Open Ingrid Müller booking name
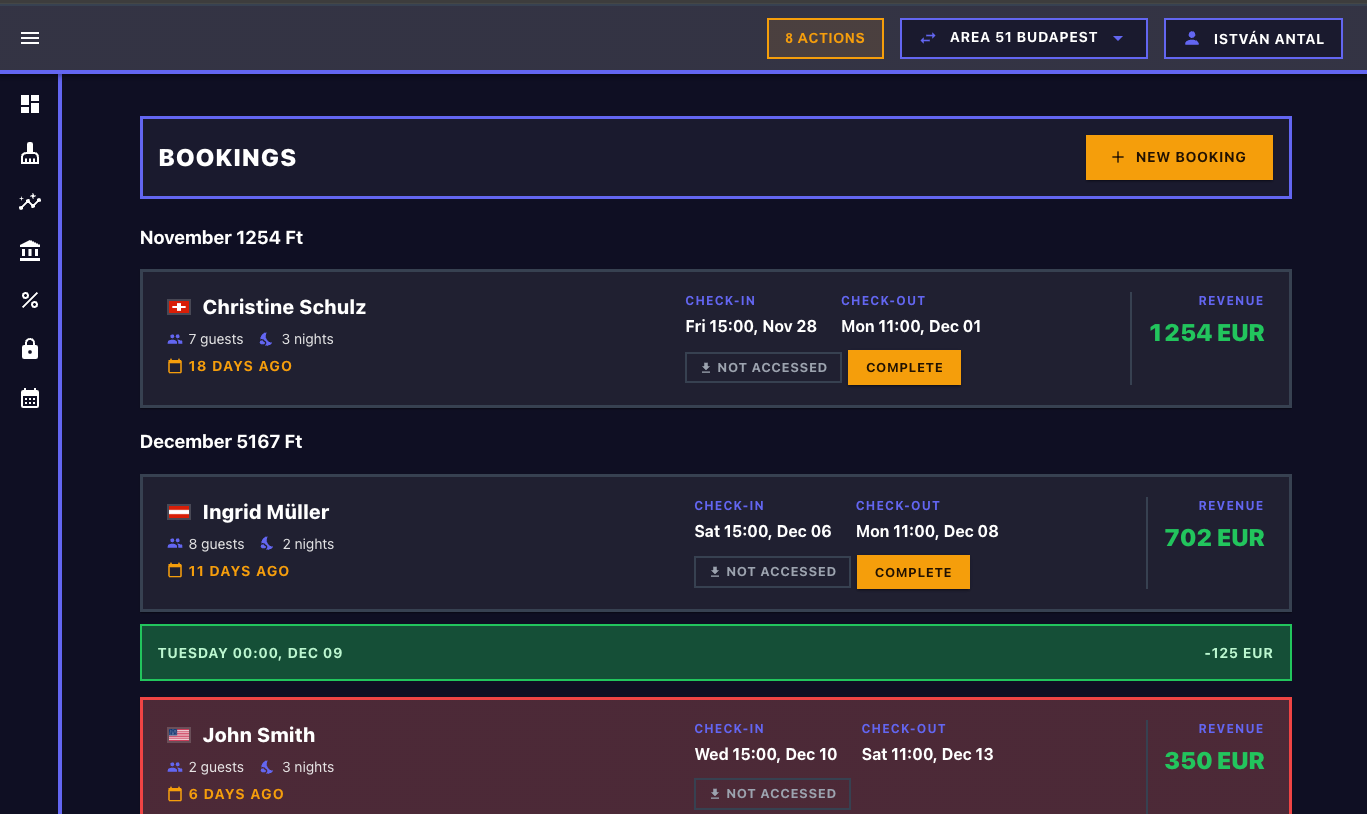Screen dimensions: 1367x814 click(265, 512)
